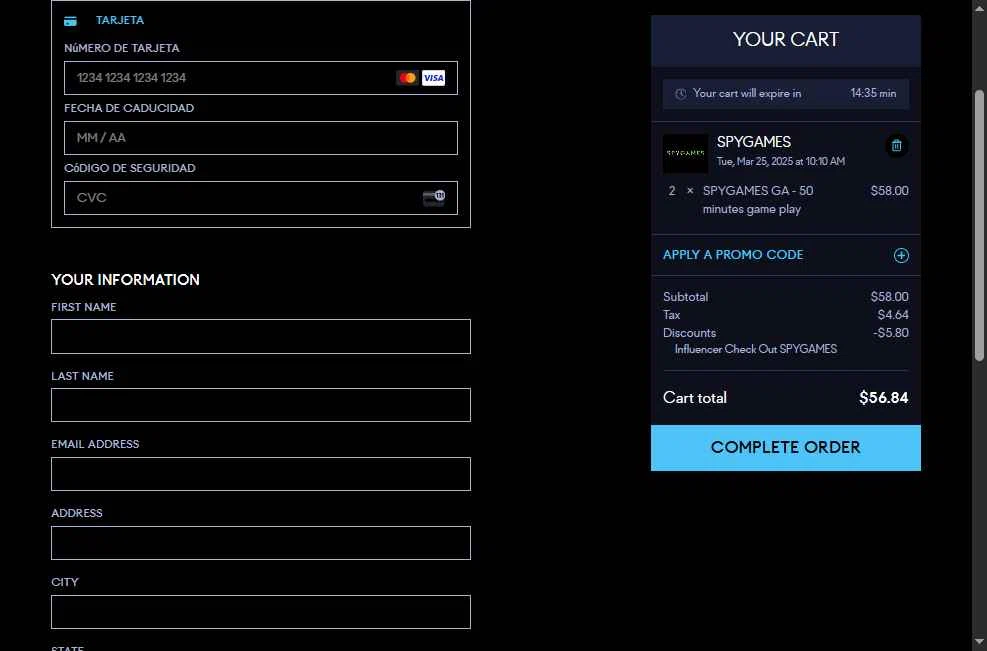Click the cart expiry clock icon
Screen dimensions: 987x651
click(680, 94)
